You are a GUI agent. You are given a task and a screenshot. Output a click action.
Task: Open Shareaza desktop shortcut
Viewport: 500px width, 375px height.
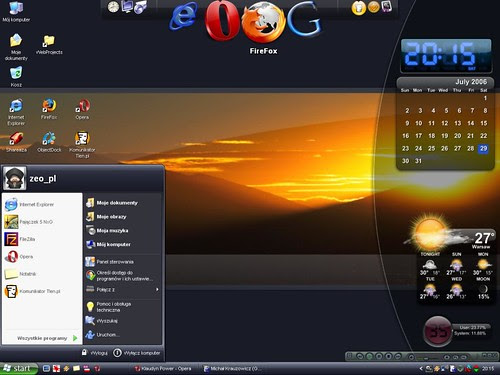pyautogui.click(x=16, y=142)
